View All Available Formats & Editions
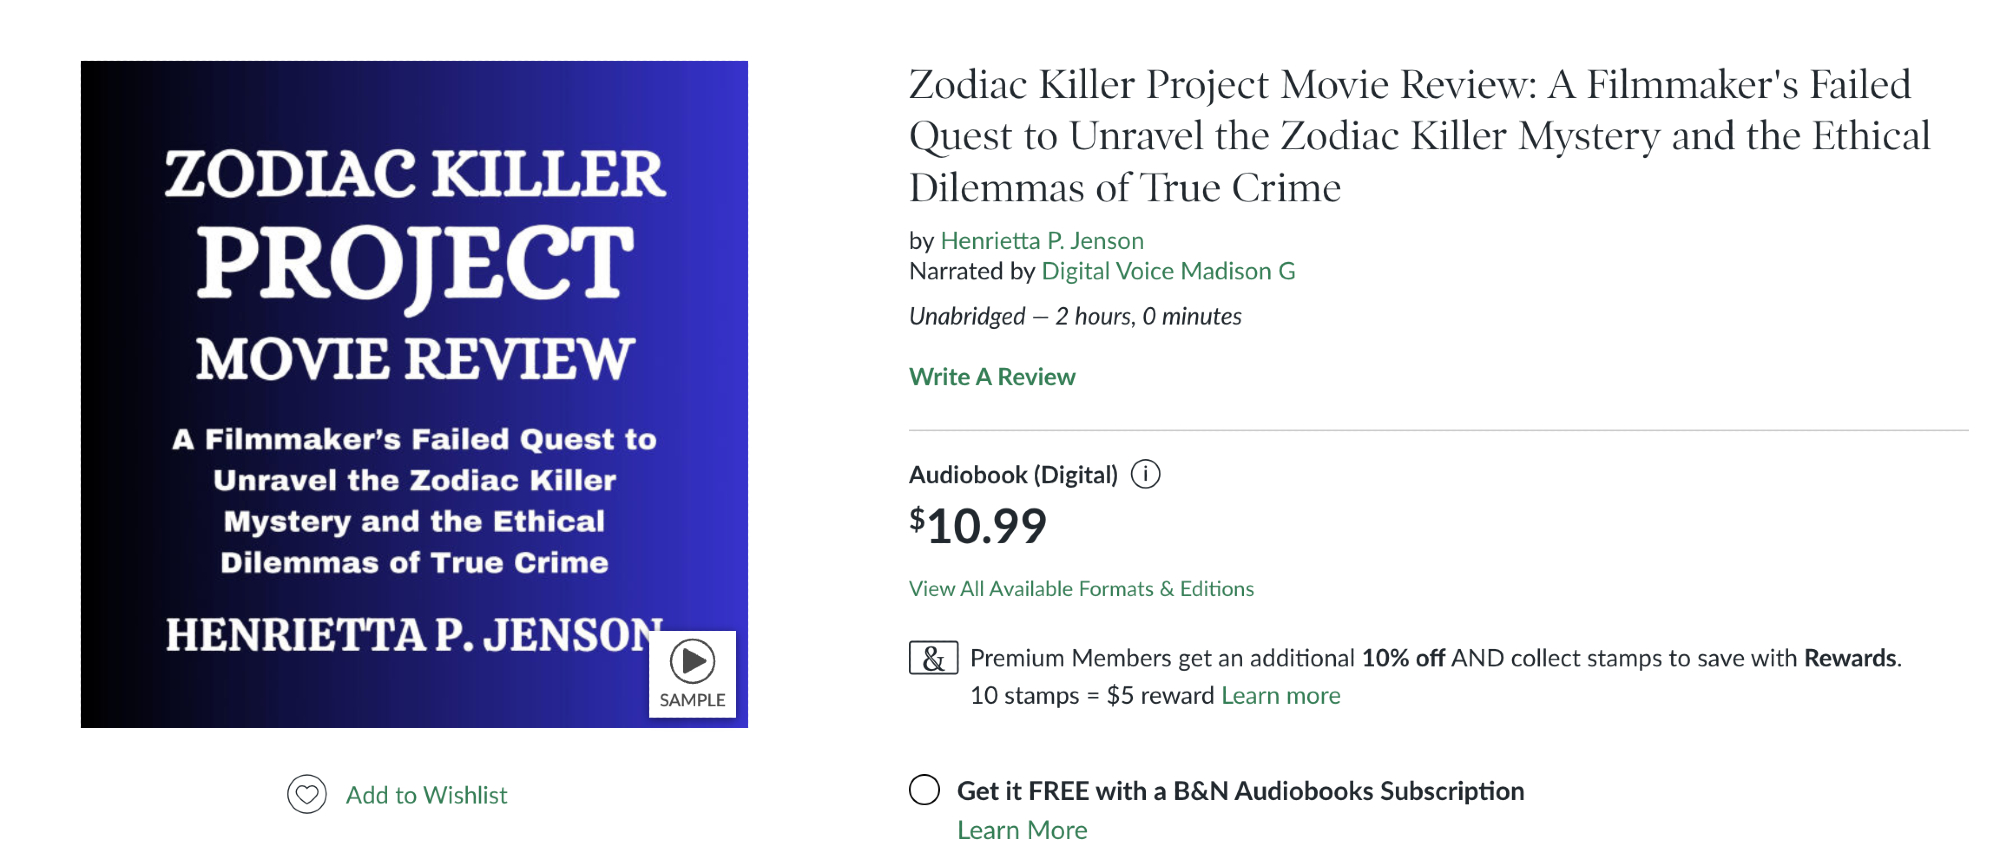Viewport: 2000px width, 866px height. [x=1081, y=589]
